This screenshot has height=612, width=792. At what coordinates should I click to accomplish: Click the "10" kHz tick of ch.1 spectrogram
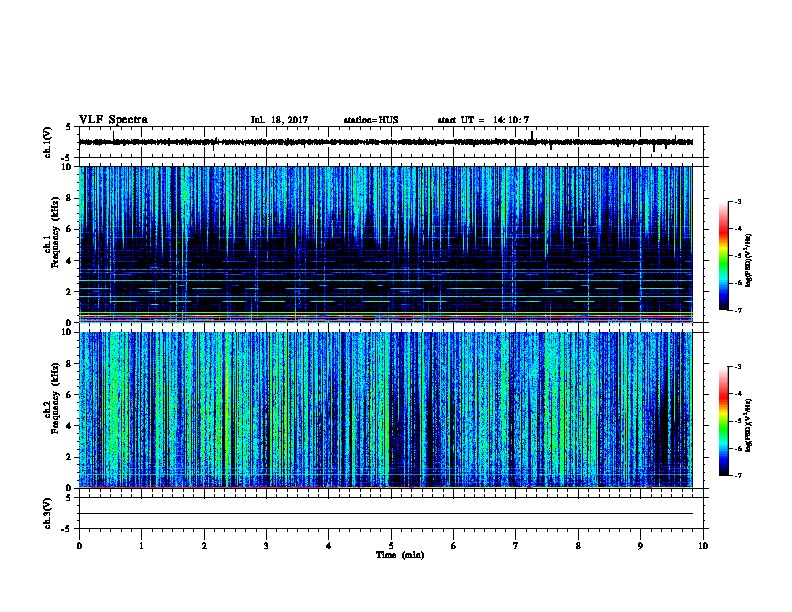coord(68,167)
